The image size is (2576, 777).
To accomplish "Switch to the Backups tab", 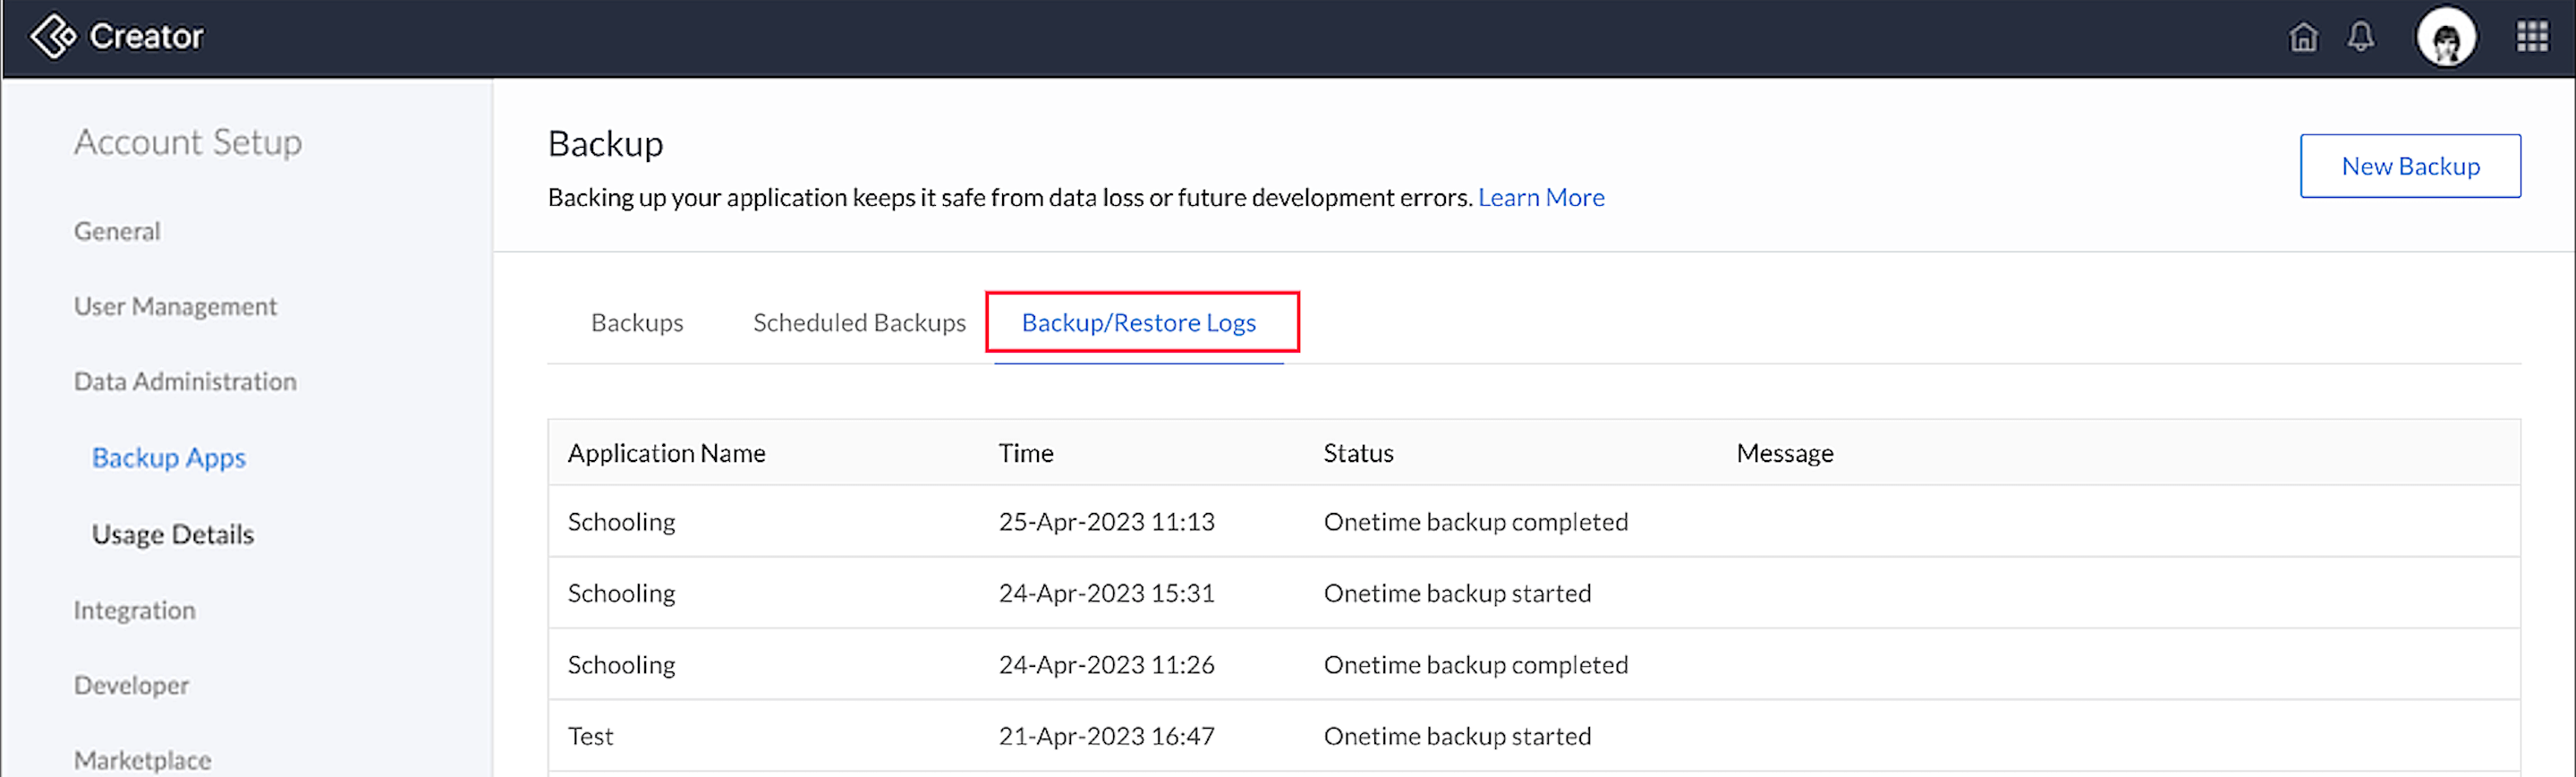I will 637,323.
